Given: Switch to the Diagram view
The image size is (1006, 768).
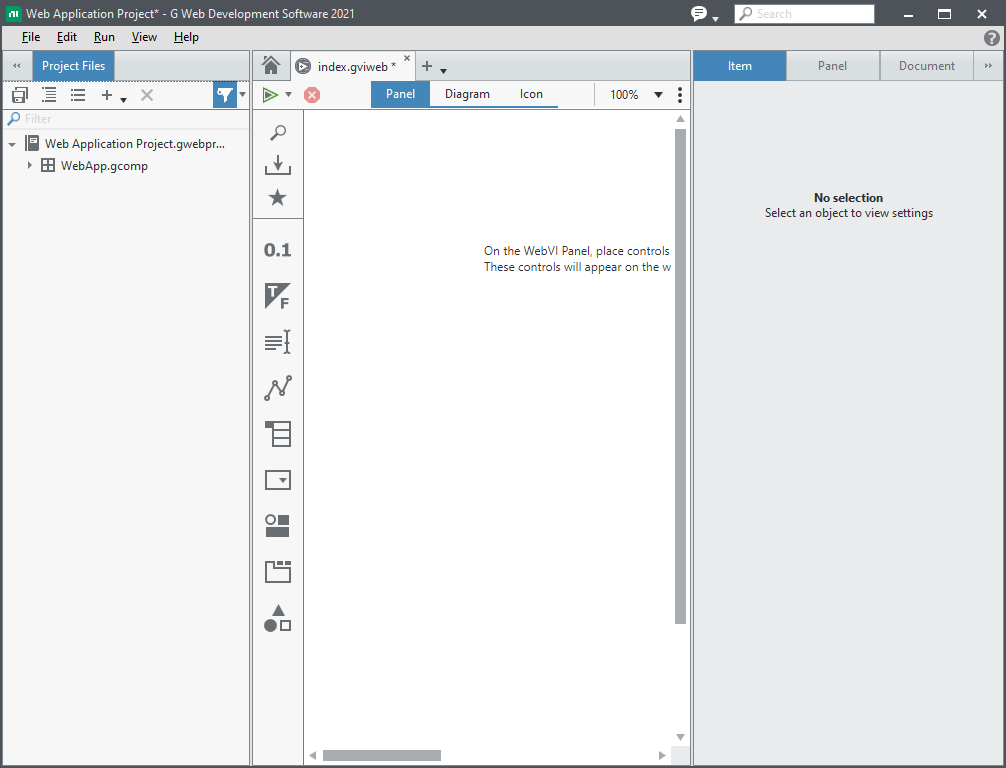Looking at the screenshot, I should [467, 94].
